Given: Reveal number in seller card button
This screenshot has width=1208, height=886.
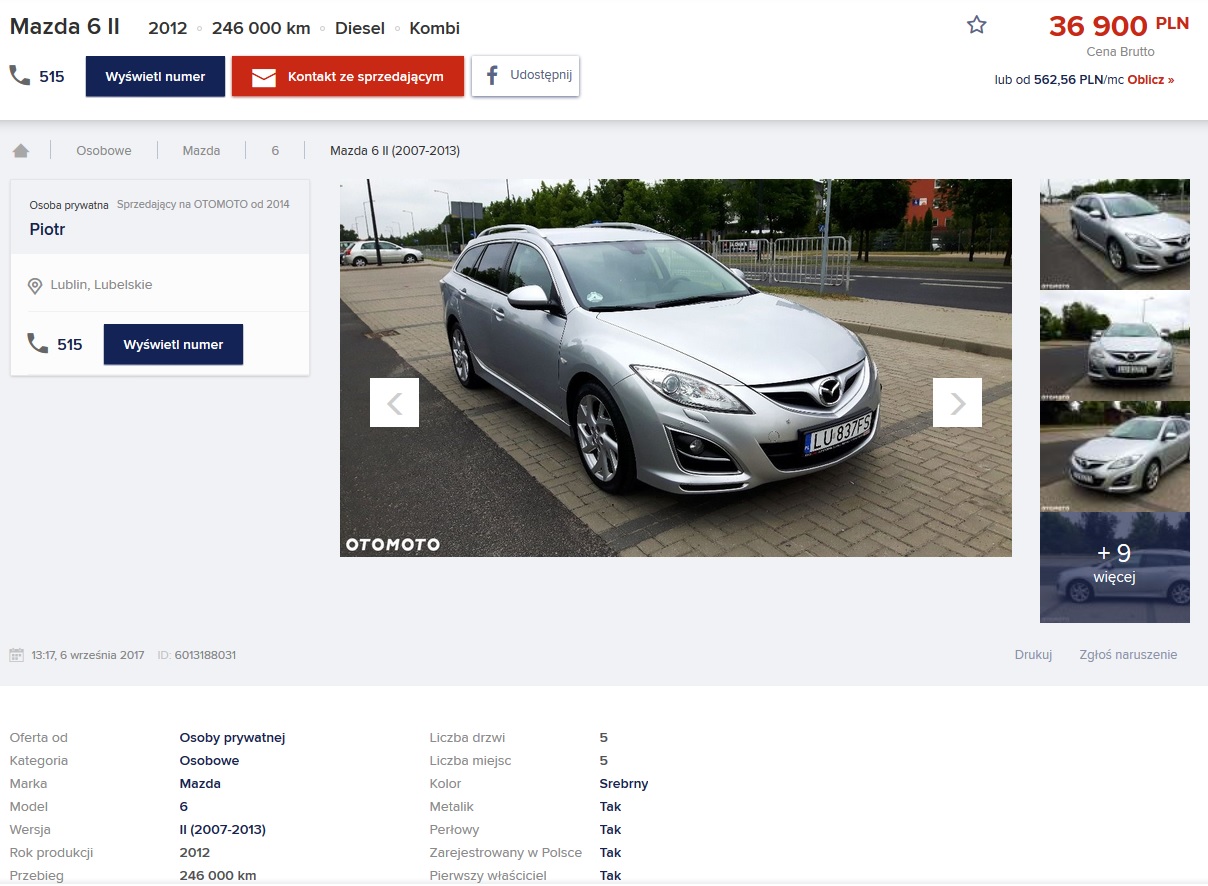Looking at the screenshot, I should coord(173,344).
